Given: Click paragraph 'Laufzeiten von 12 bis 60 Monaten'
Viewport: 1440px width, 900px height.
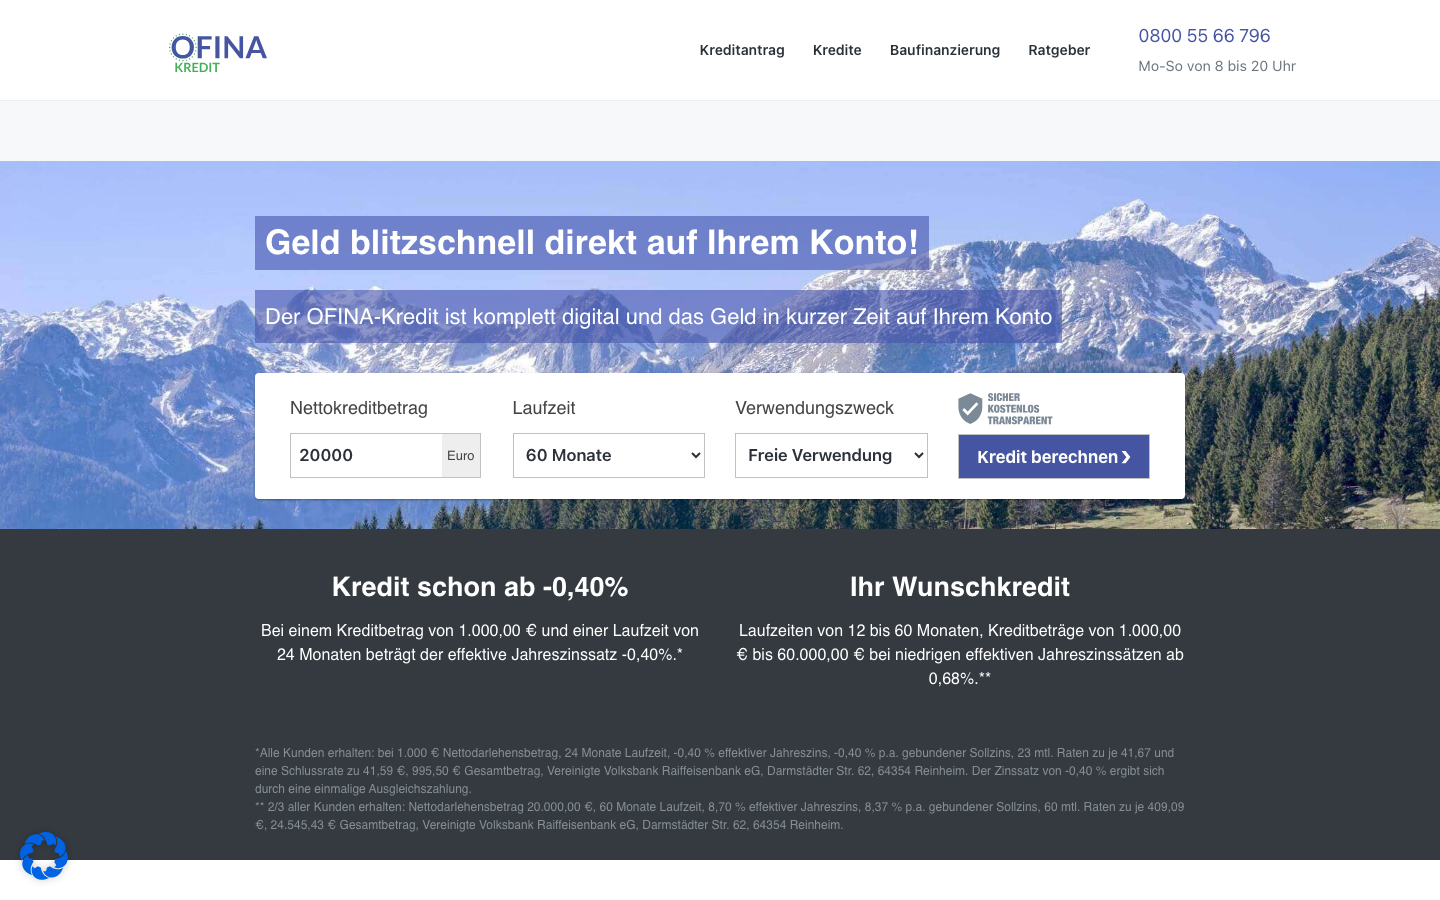Looking at the screenshot, I should point(960,655).
